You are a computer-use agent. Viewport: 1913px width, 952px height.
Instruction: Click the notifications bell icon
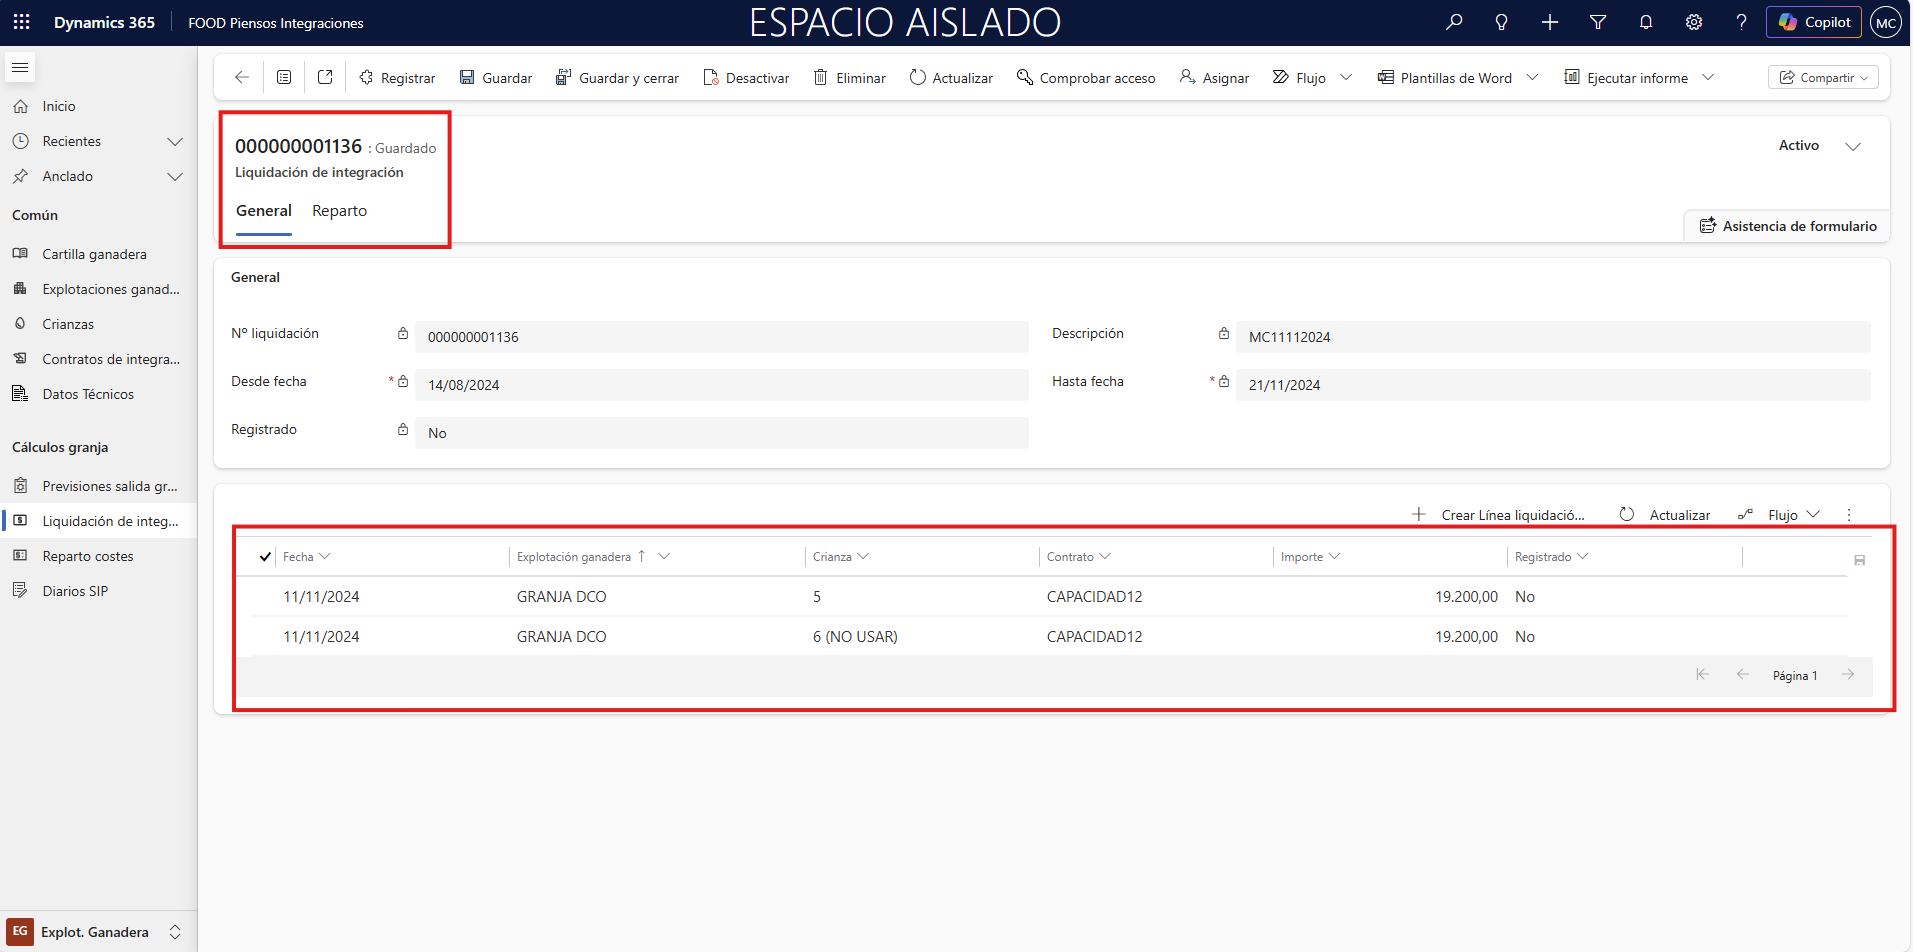tap(1646, 22)
